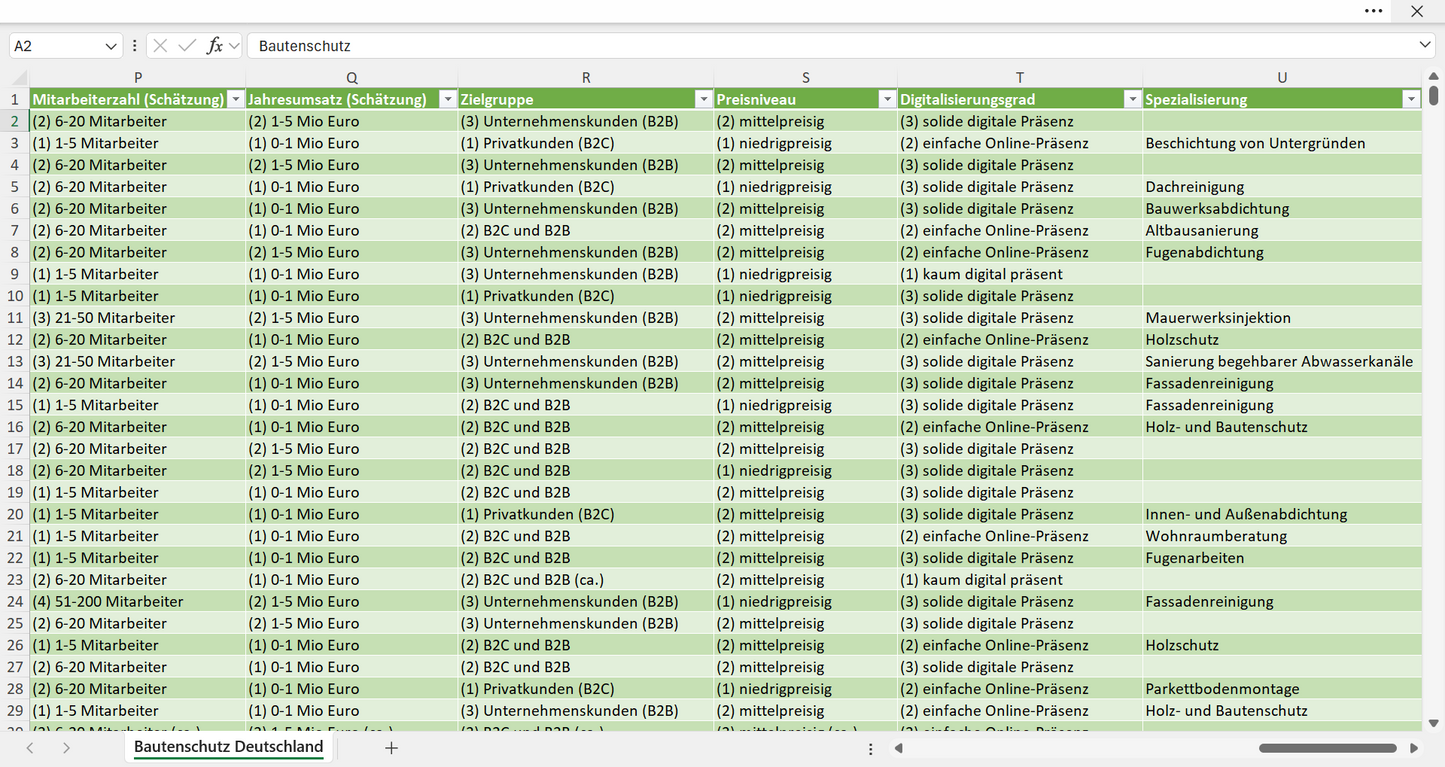The image size is (1445, 767).
Task: Open the three-dots more options menu
Action: point(1374,11)
